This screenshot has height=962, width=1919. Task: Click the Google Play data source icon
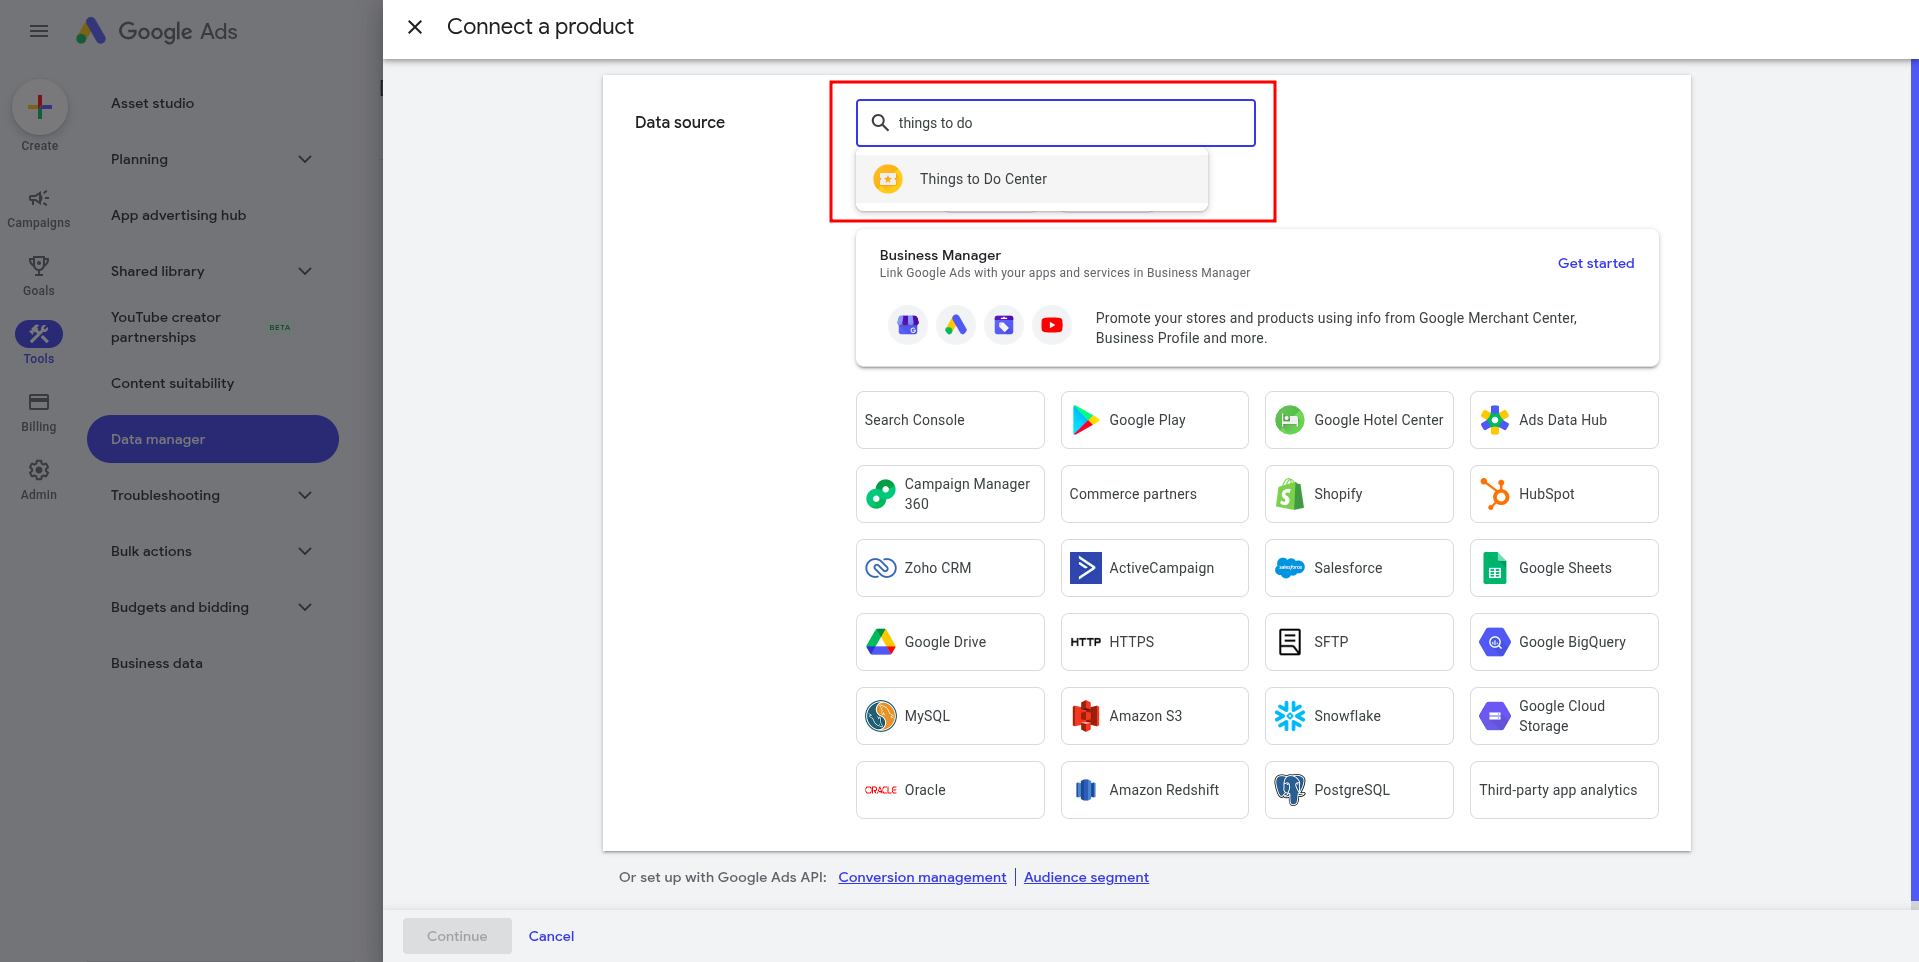click(1085, 420)
